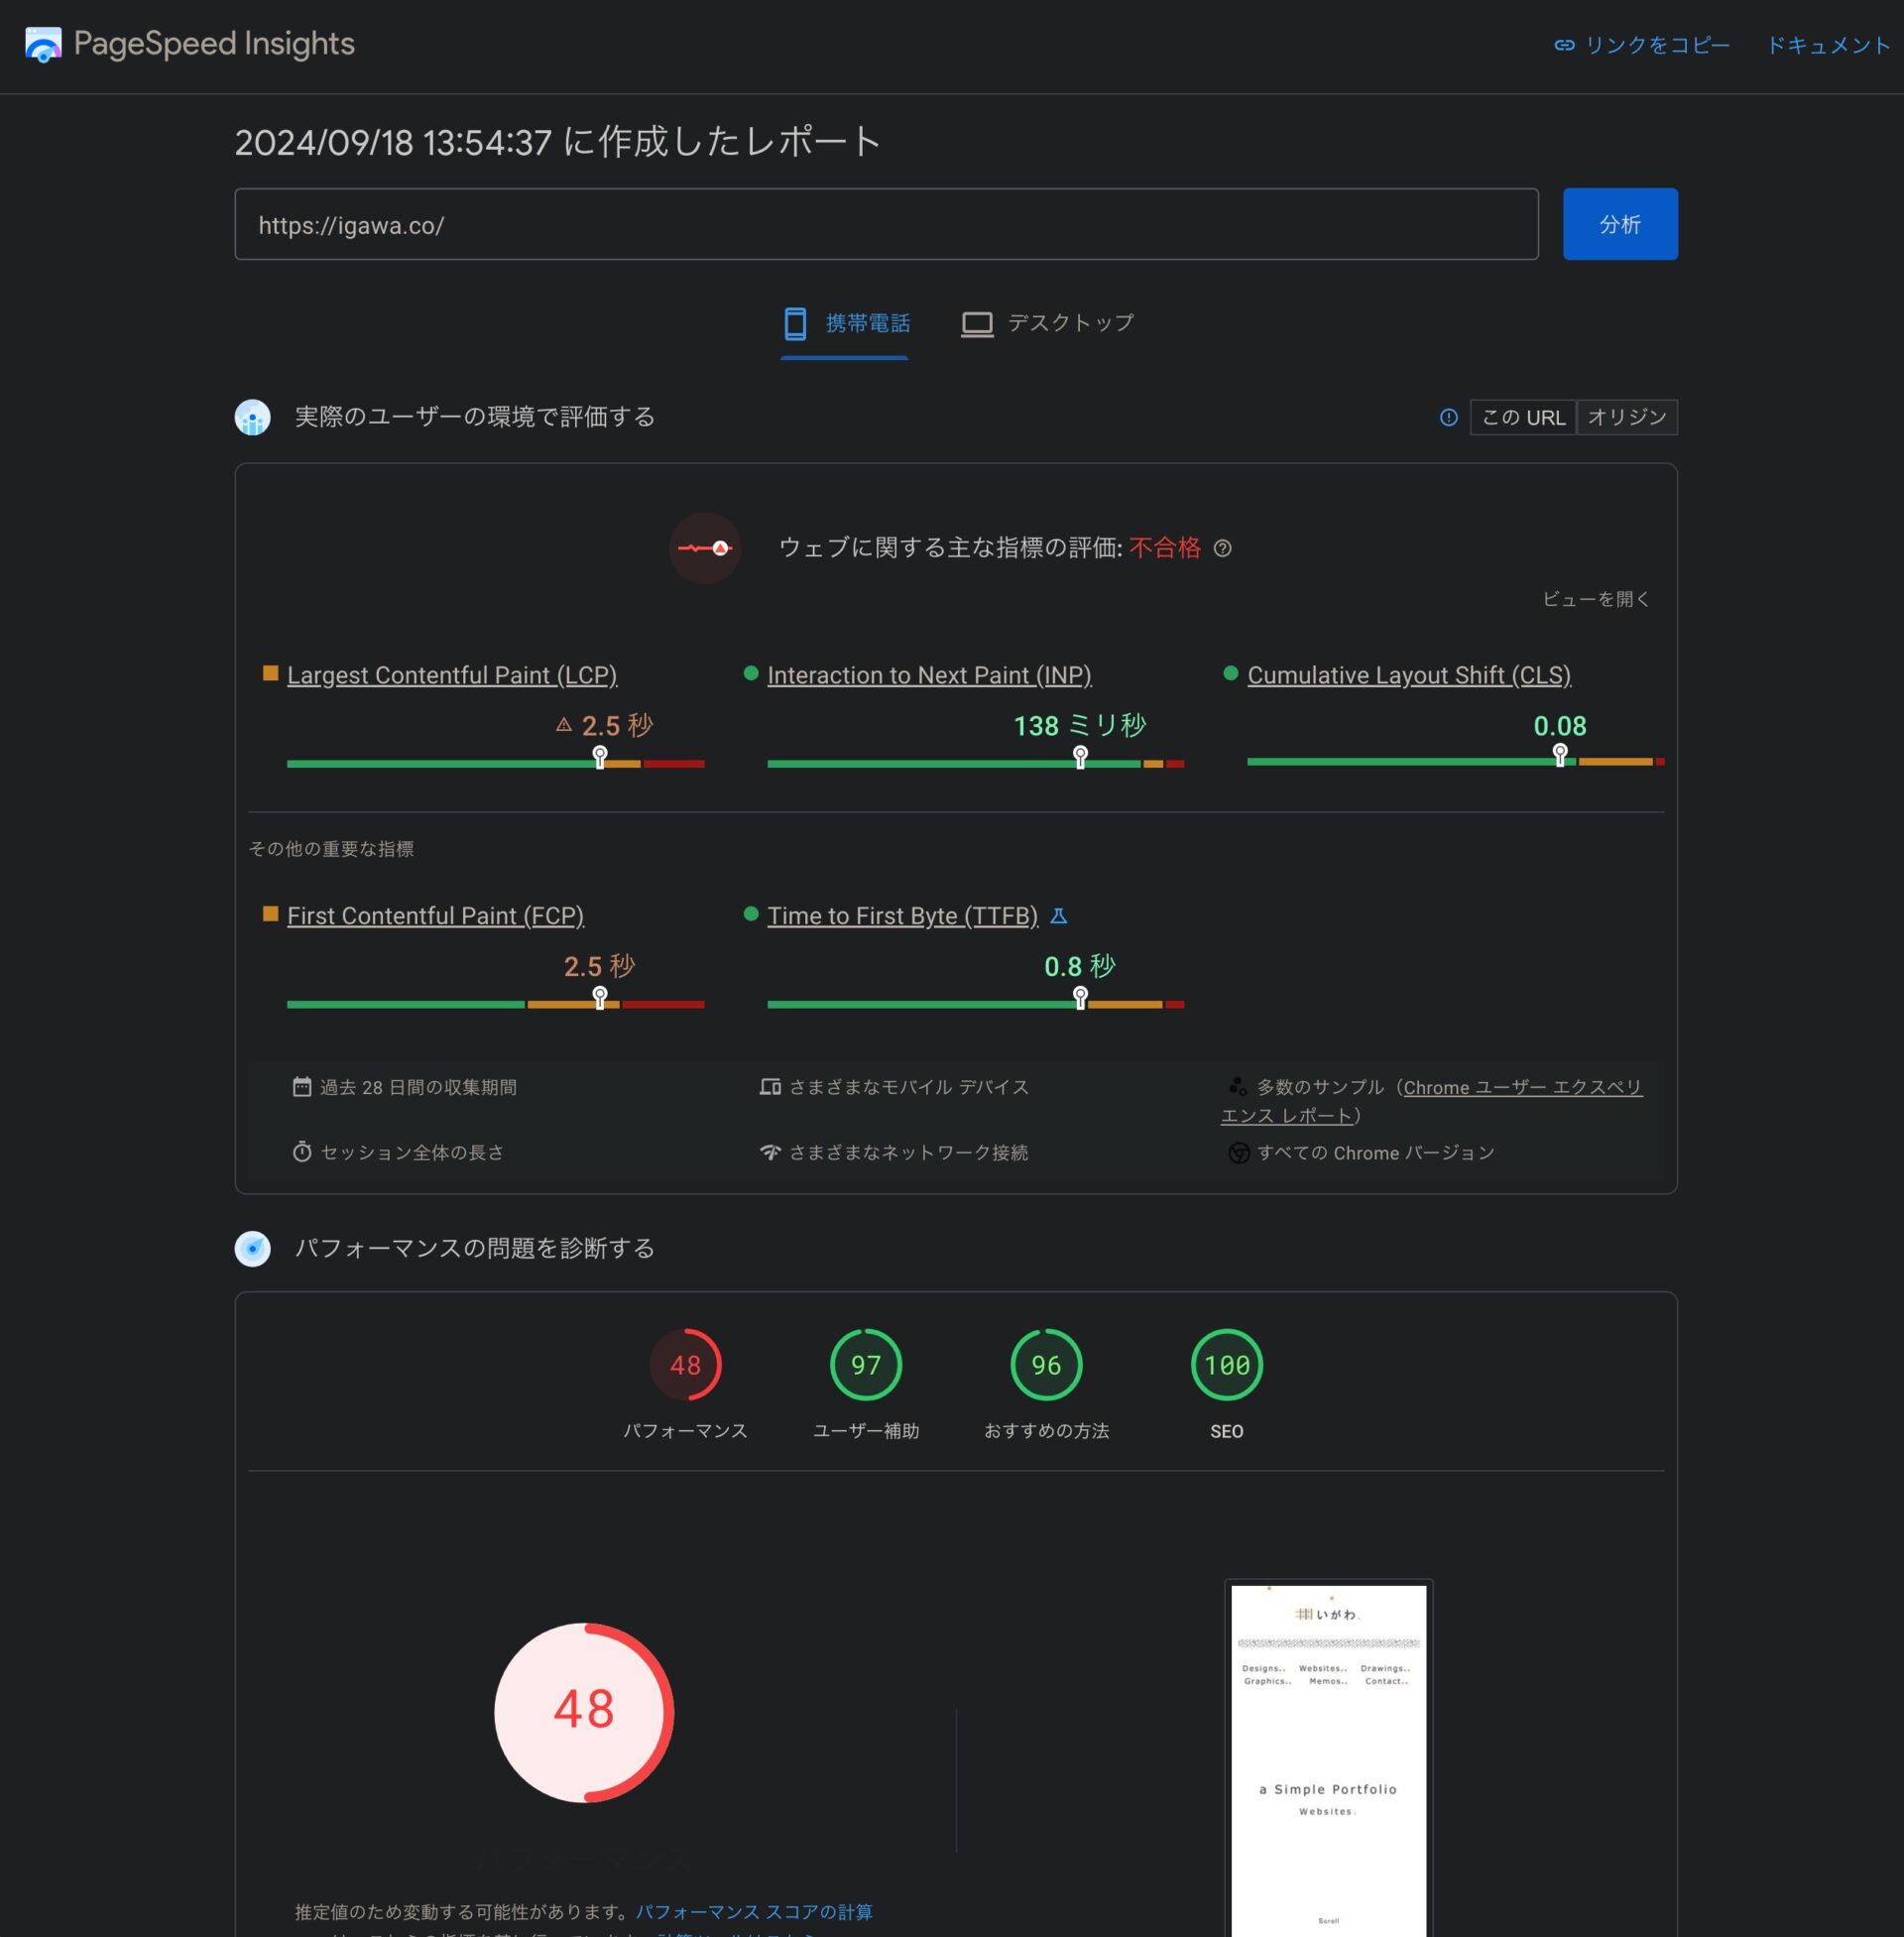Click the LCP distribution bar marker
This screenshot has width=1904, height=1937.
(600, 757)
